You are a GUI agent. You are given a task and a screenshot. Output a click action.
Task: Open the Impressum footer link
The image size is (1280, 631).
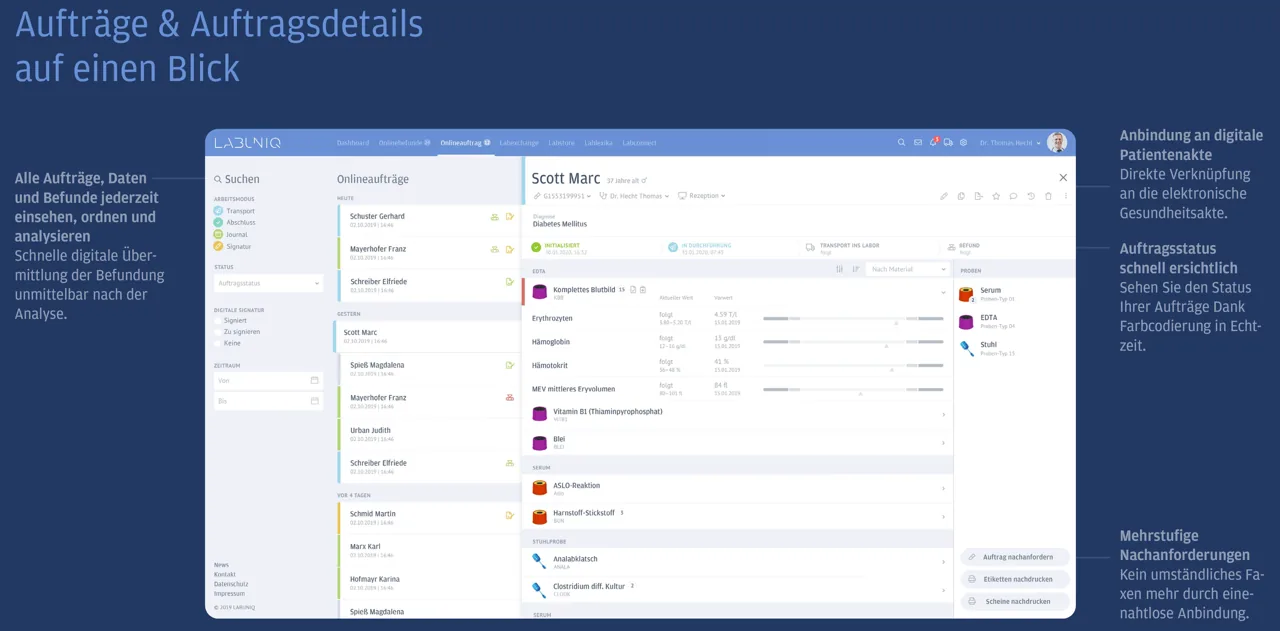pos(229,593)
